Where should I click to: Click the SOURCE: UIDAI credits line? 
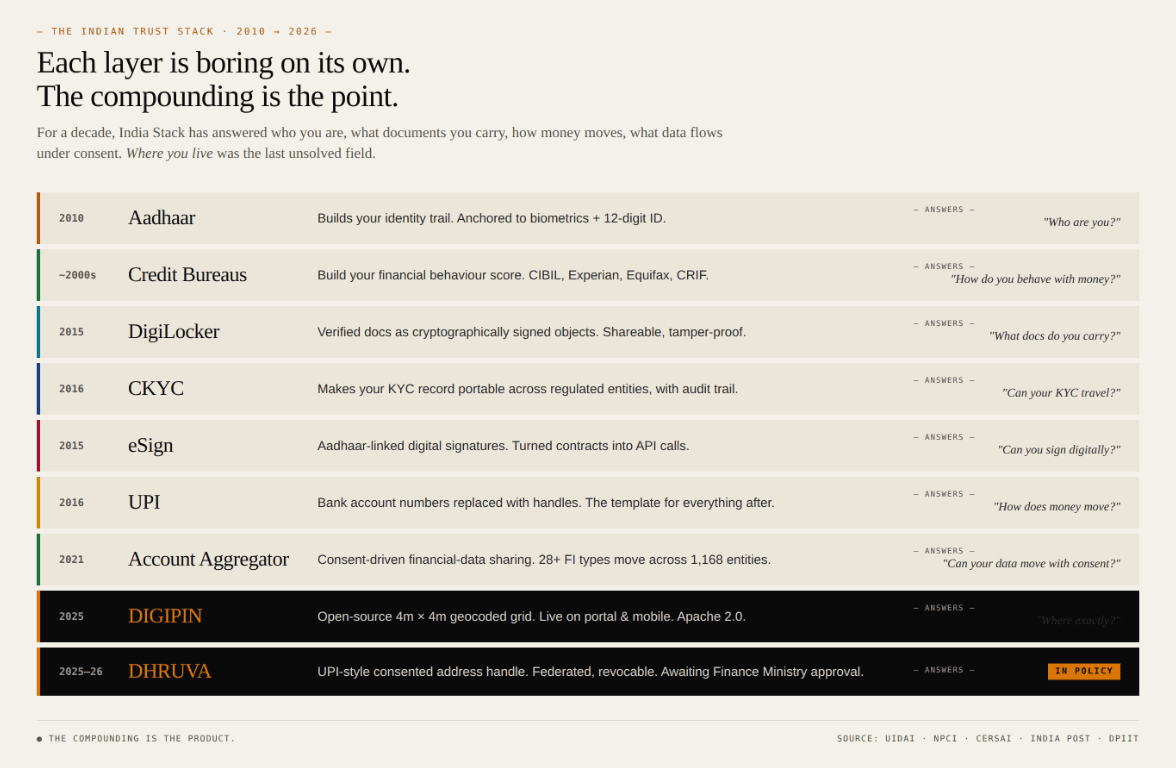(x=988, y=739)
